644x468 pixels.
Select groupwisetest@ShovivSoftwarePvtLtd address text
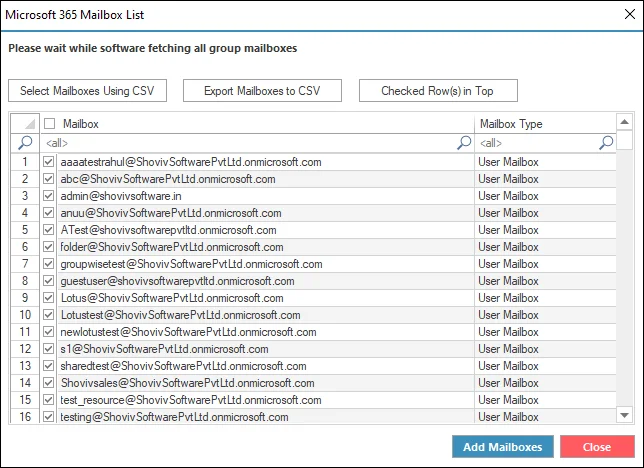point(191,264)
